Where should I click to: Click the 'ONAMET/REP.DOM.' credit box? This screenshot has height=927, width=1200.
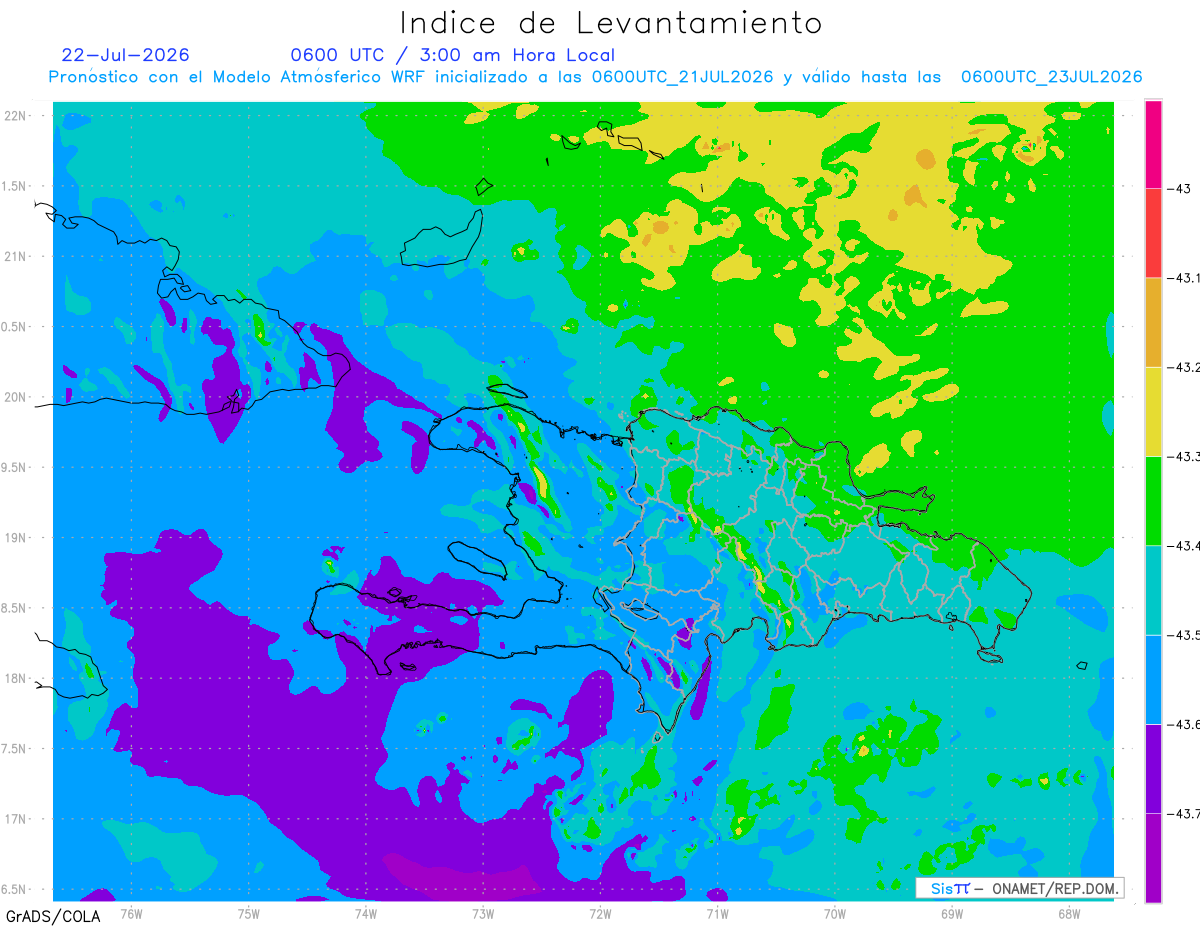pyautogui.click(x=1019, y=888)
